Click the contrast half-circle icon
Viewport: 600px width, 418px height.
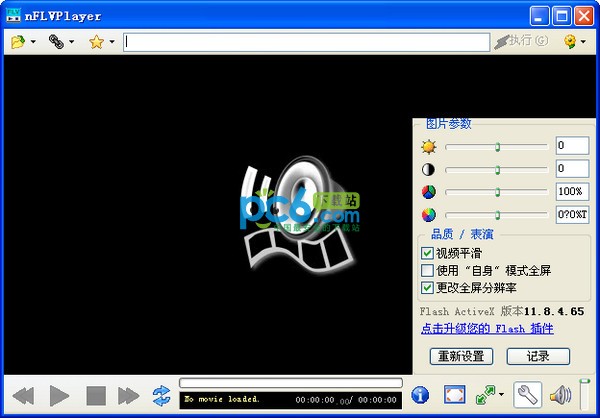click(x=429, y=170)
